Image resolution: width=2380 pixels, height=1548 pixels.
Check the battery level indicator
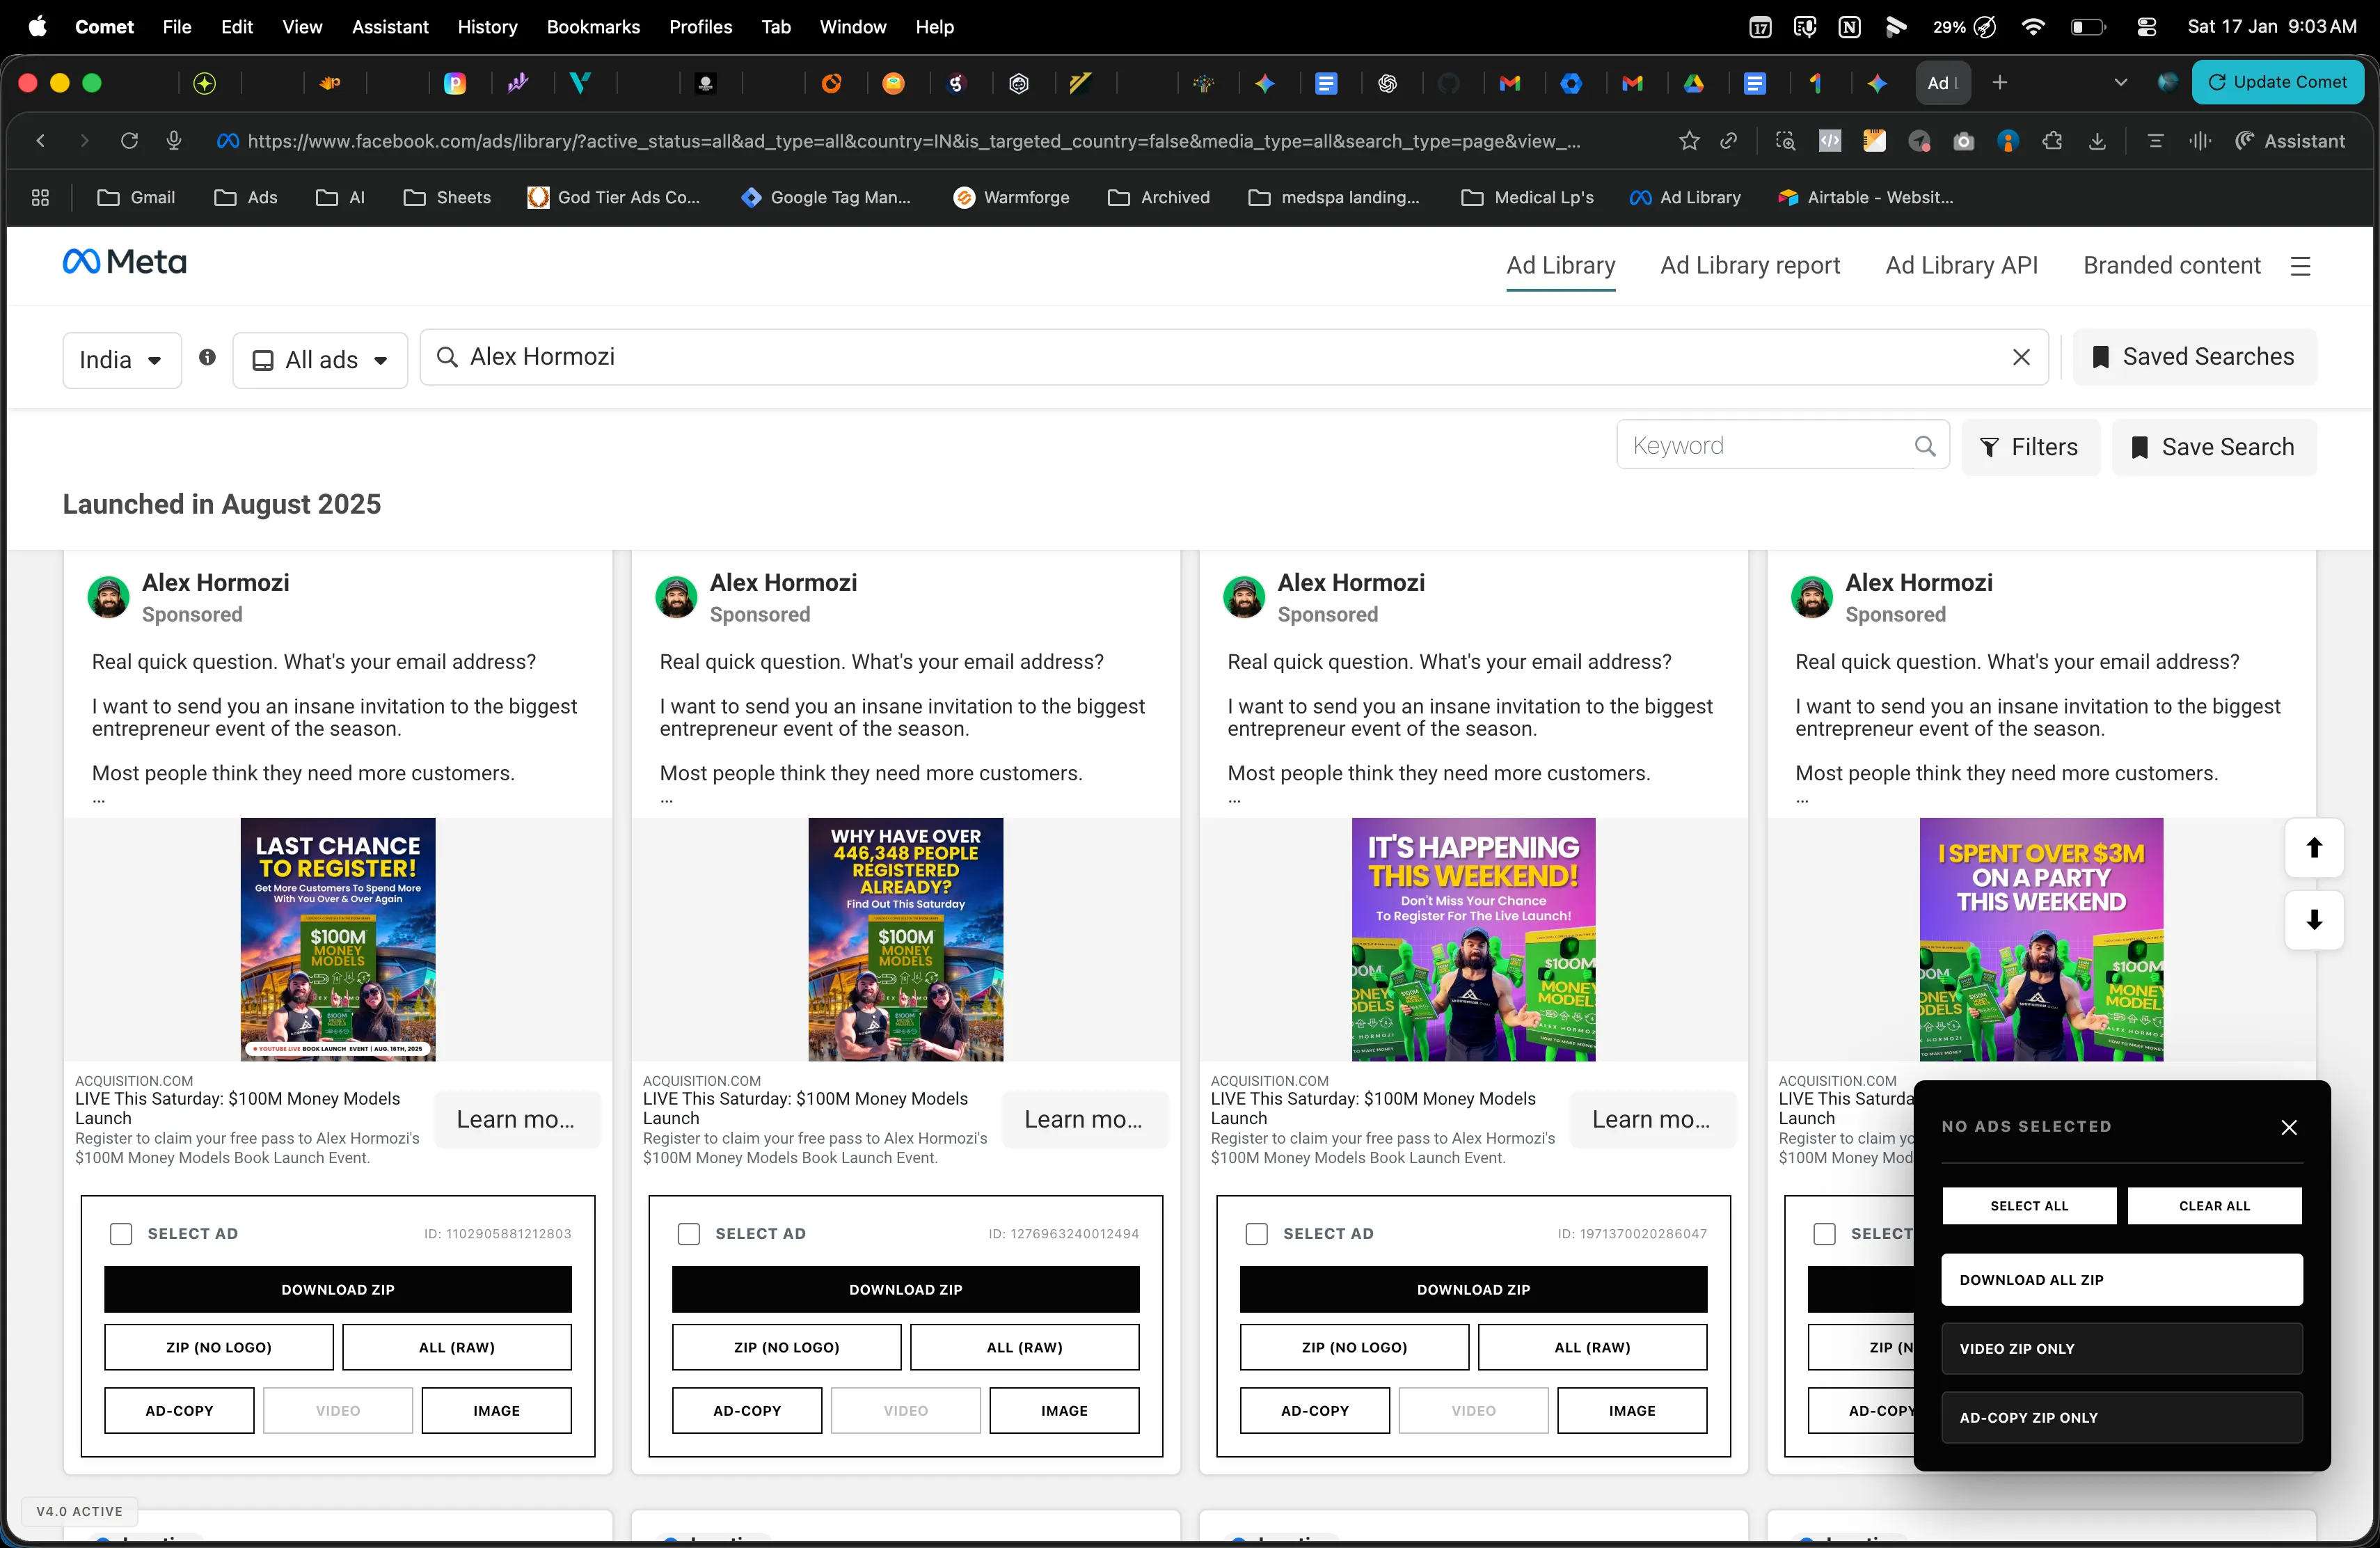click(x=2089, y=27)
